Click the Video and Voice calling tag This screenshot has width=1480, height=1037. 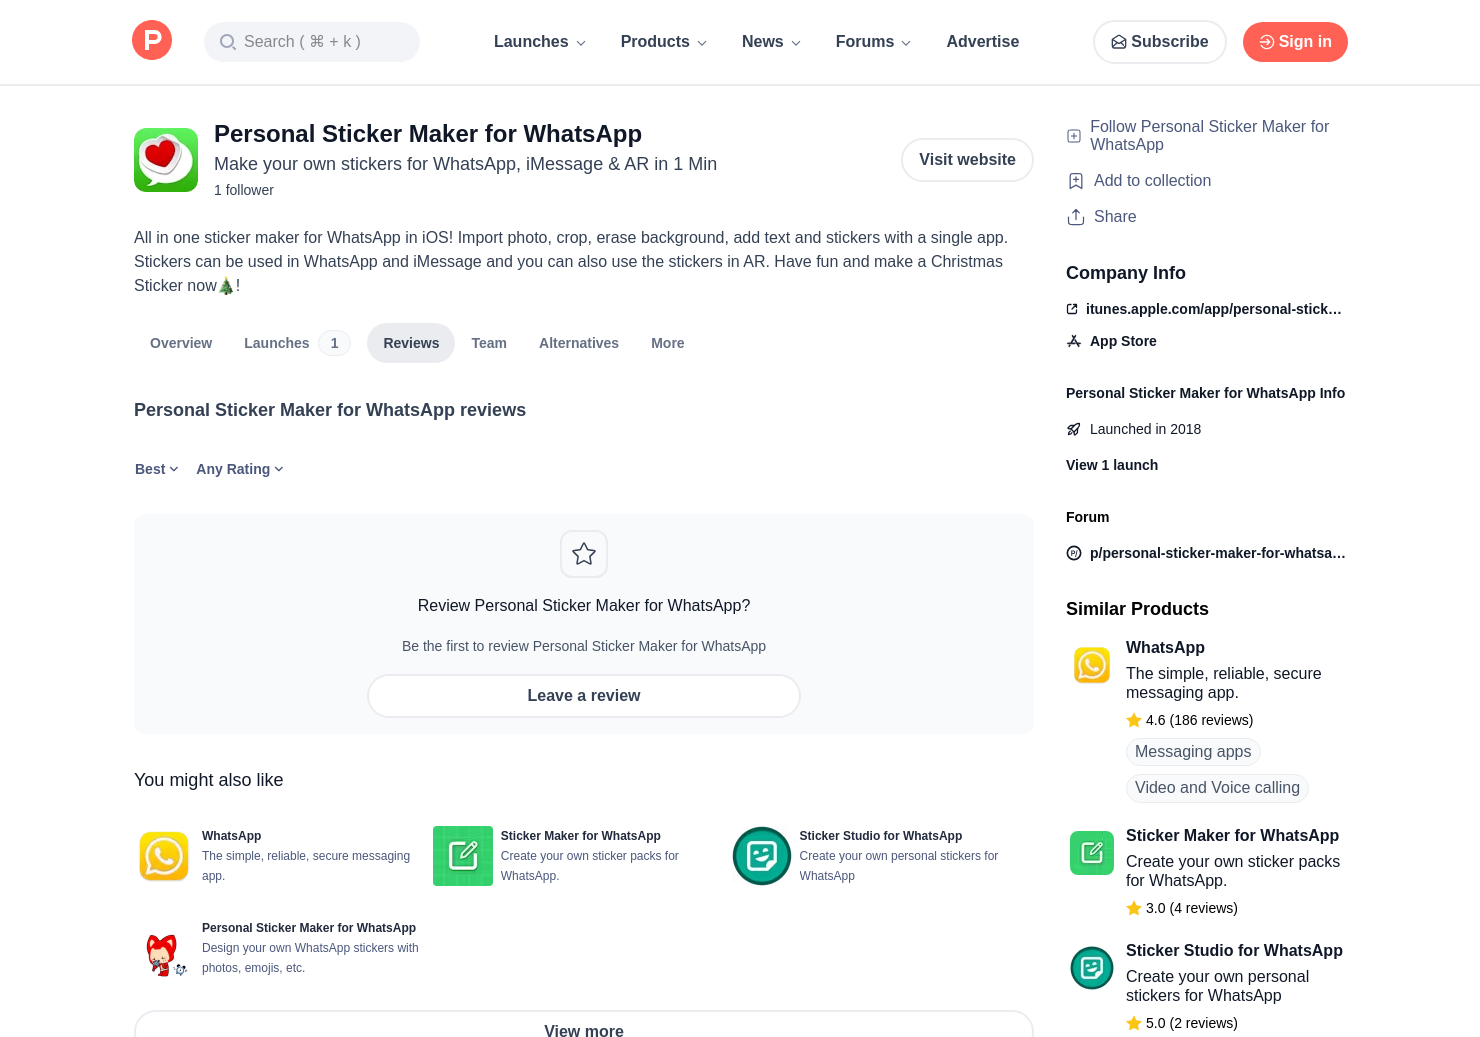[x=1217, y=788]
